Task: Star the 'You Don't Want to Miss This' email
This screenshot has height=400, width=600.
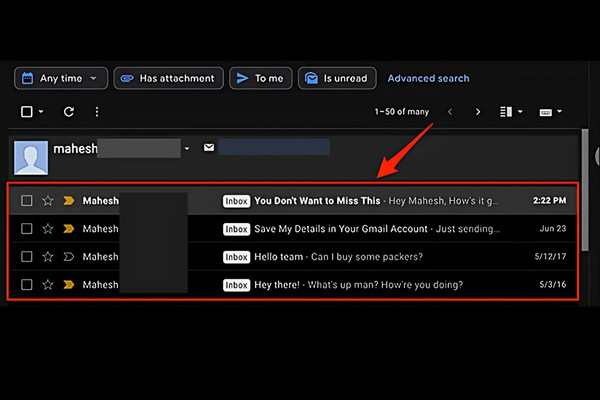Action: coord(48,201)
